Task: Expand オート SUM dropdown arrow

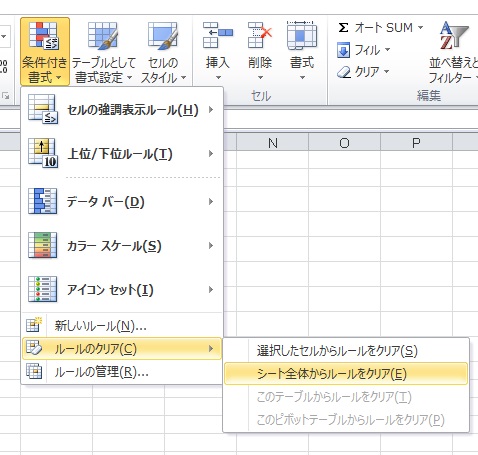Action: [420, 28]
